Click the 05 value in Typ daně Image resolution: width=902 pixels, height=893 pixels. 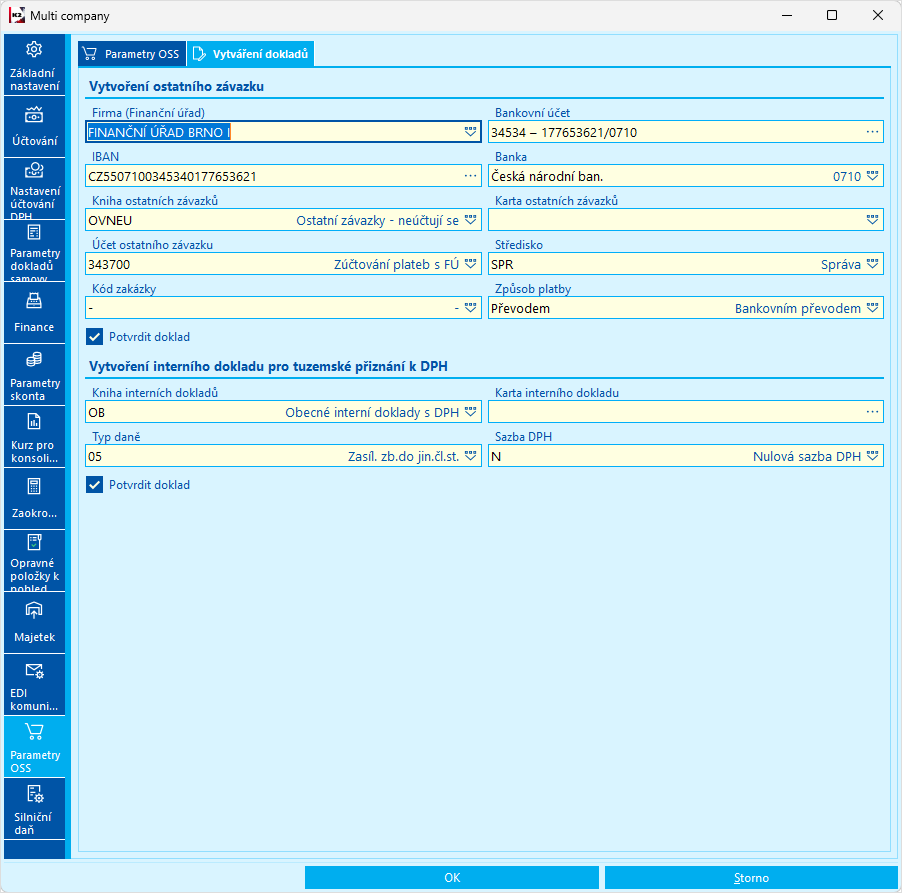95,457
